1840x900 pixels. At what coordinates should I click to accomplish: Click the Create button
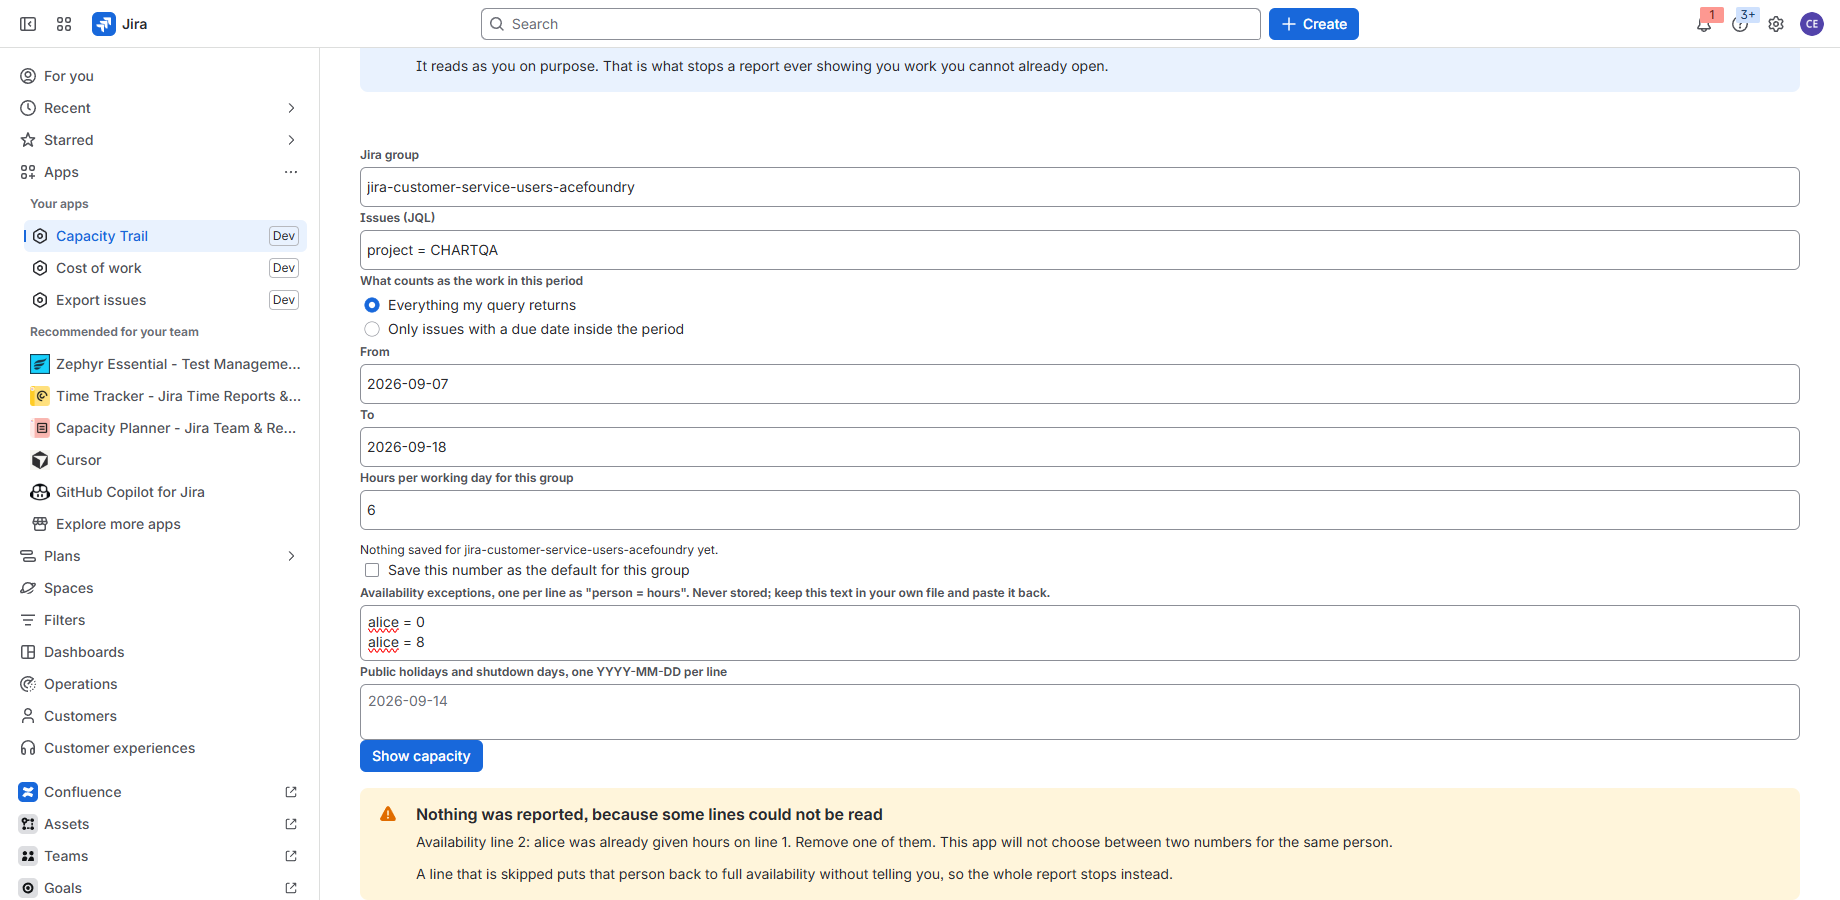1313,24
